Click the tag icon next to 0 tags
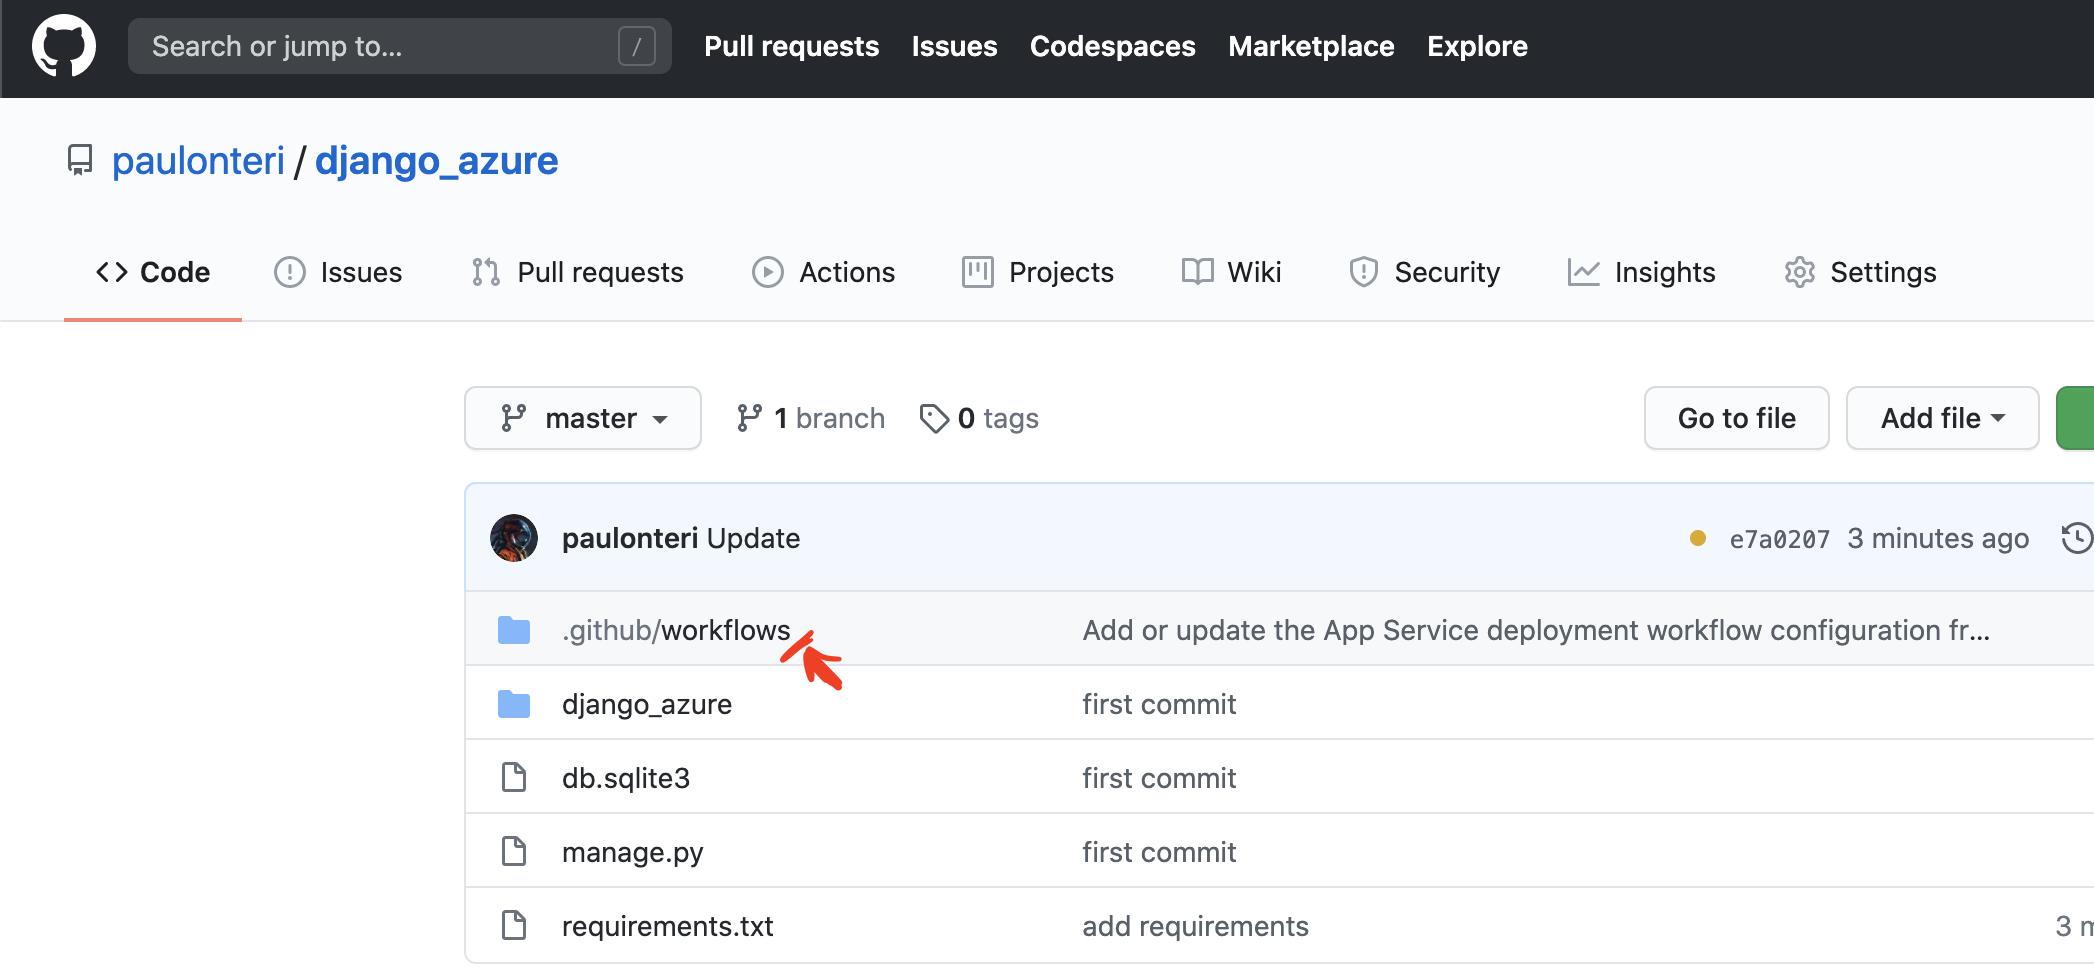The height and width of the screenshot is (978, 2094). [x=934, y=418]
